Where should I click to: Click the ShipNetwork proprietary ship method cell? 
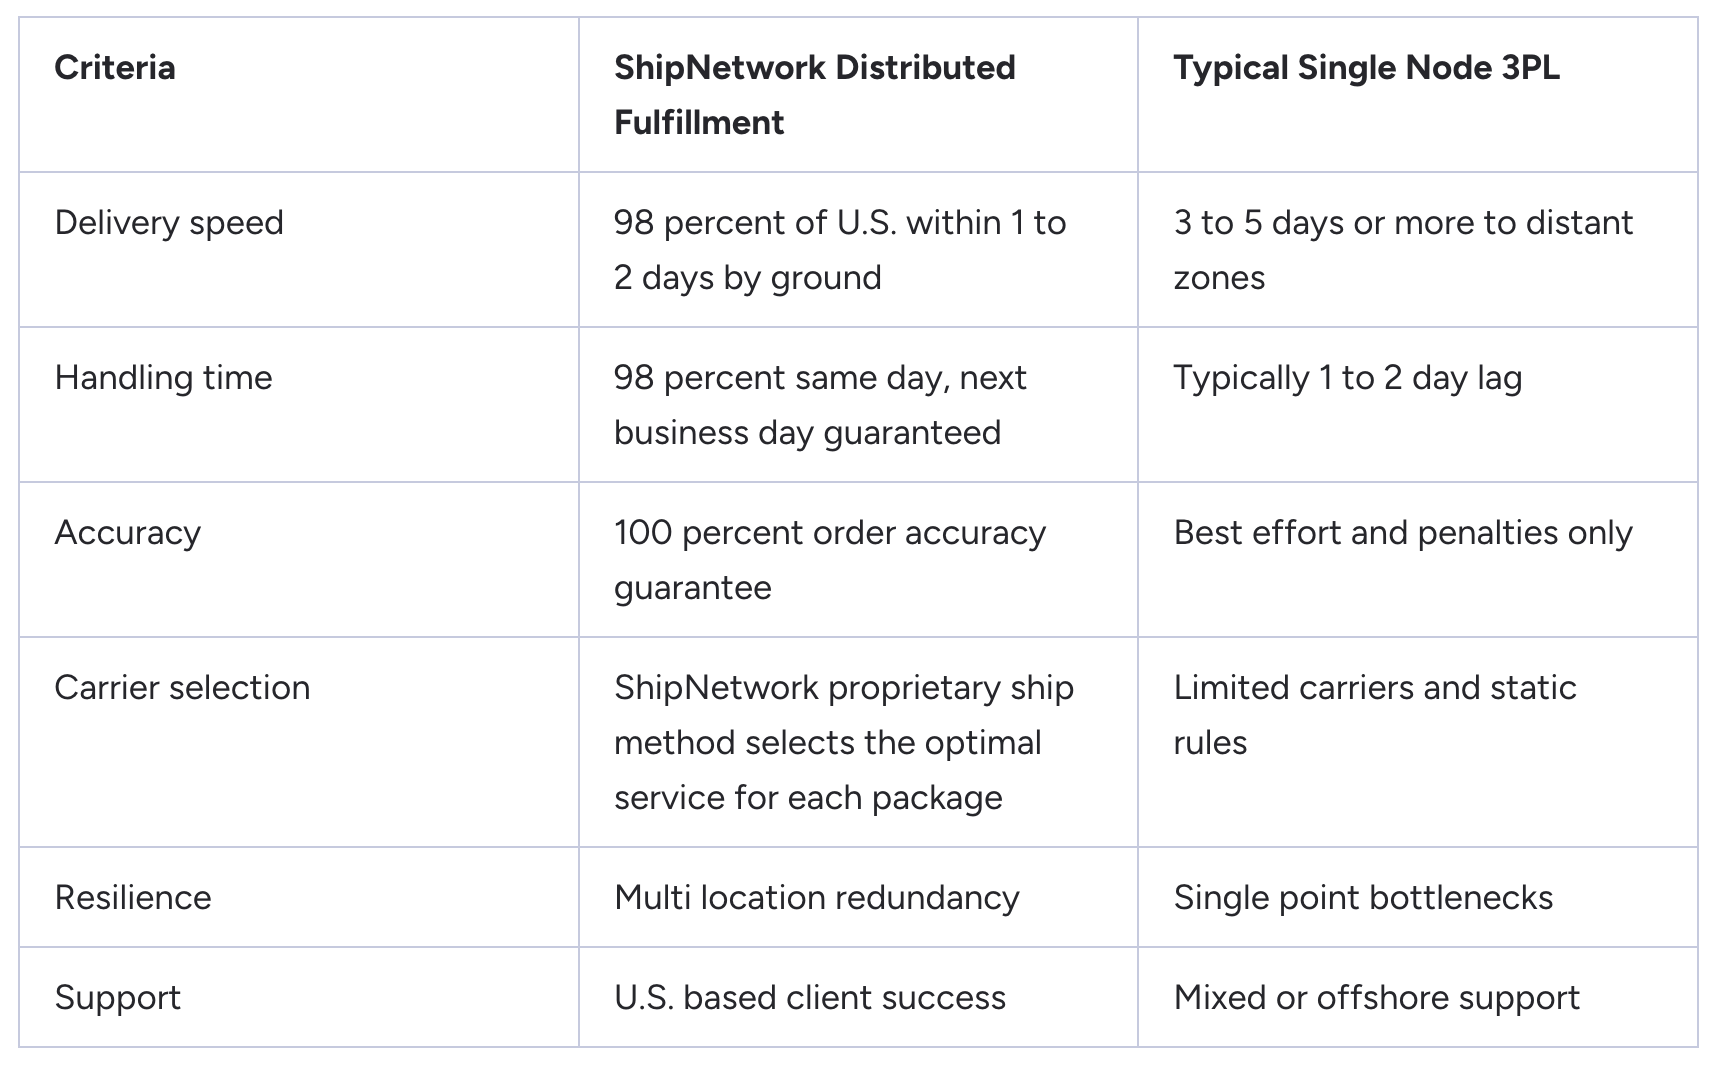(843, 743)
